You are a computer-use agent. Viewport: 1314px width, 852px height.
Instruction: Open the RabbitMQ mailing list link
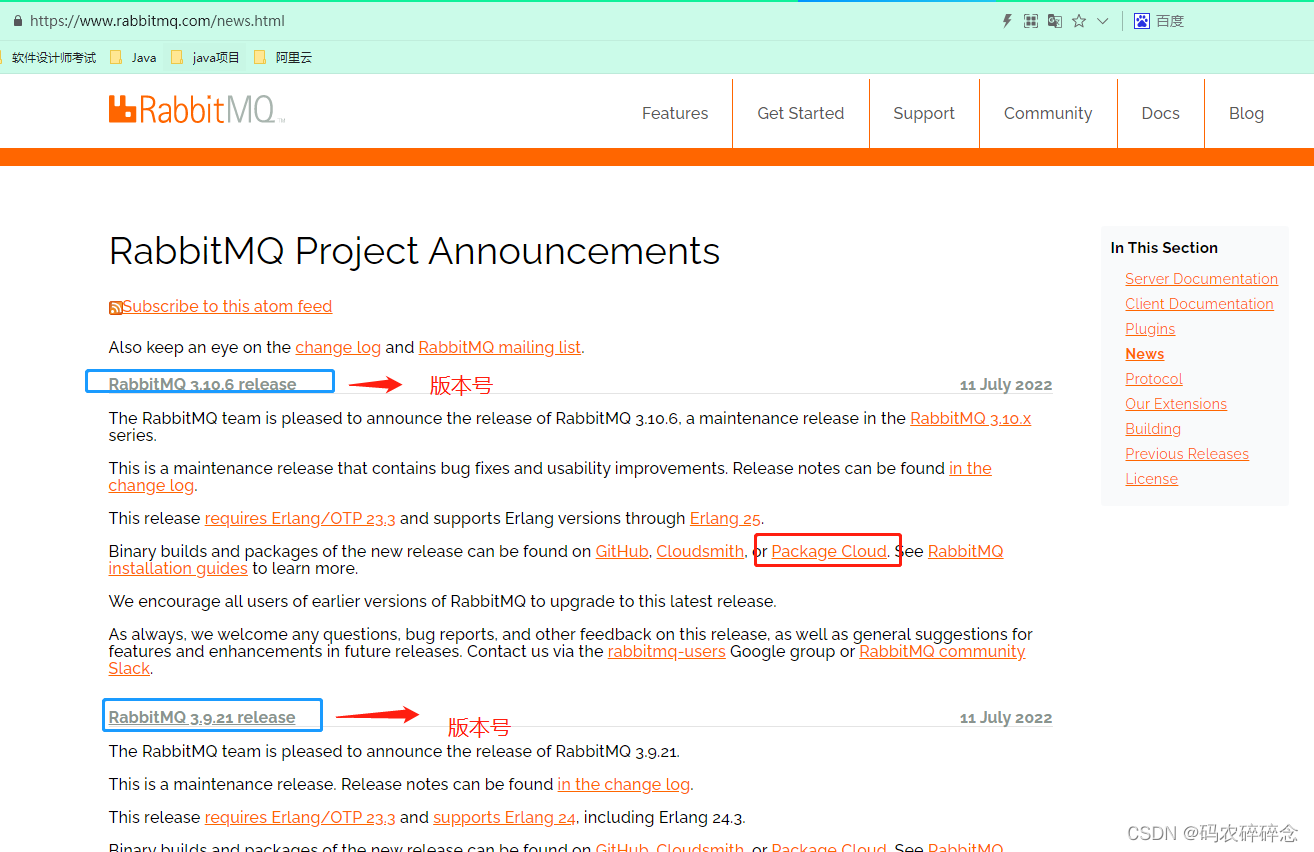tap(500, 348)
